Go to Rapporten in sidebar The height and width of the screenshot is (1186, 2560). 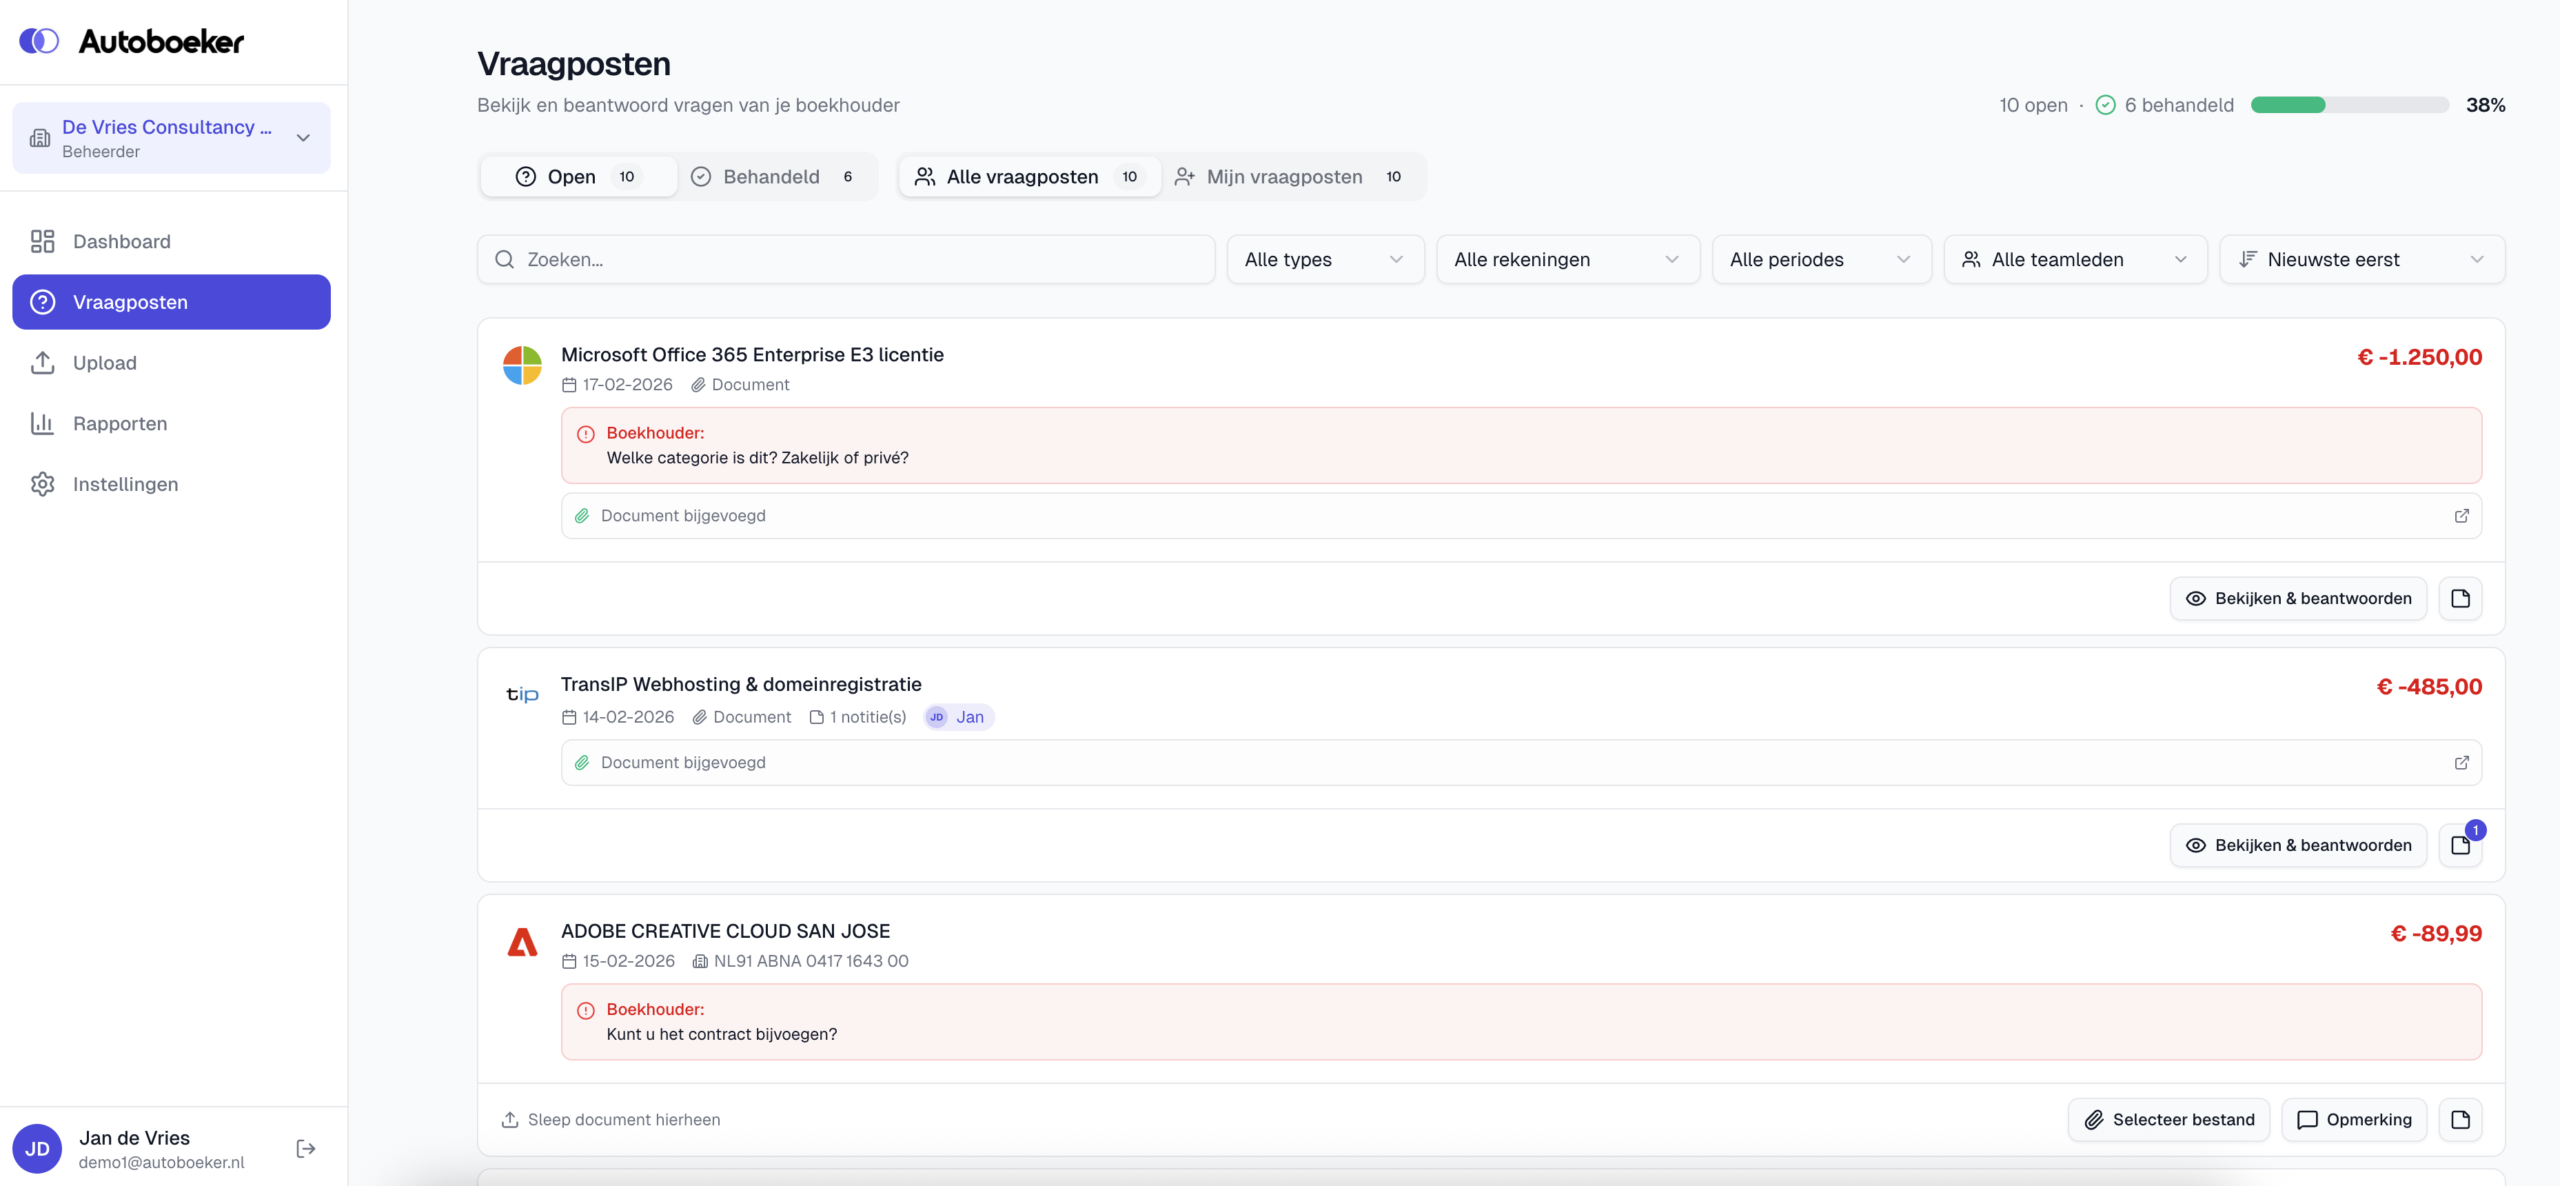[119, 424]
